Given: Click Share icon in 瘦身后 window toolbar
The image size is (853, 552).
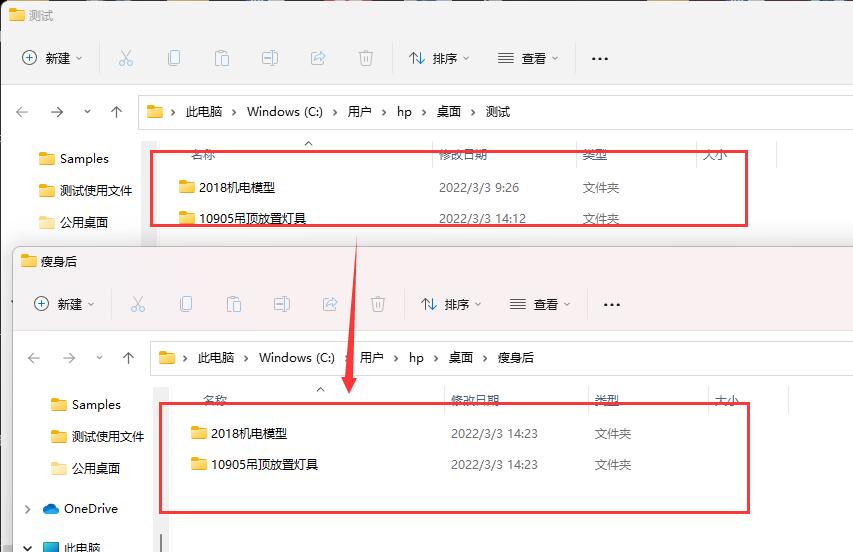Looking at the screenshot, I should click(x=330, y=303).
